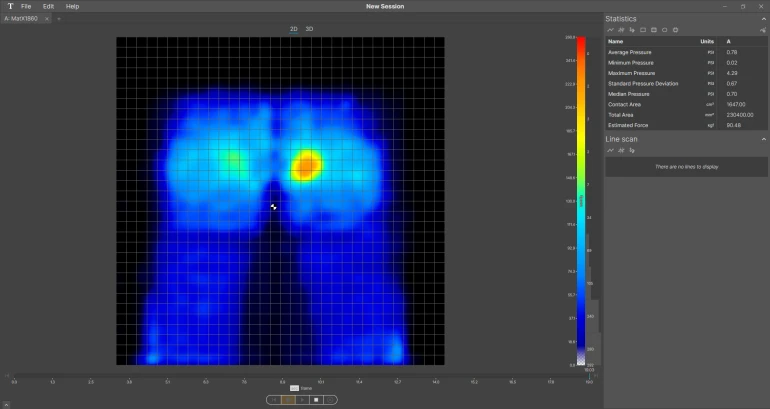Switch to the 3D view
Image resolution: width=770 pixels, height=409 pixels.
pyautogui.click(x=309, y=29)
